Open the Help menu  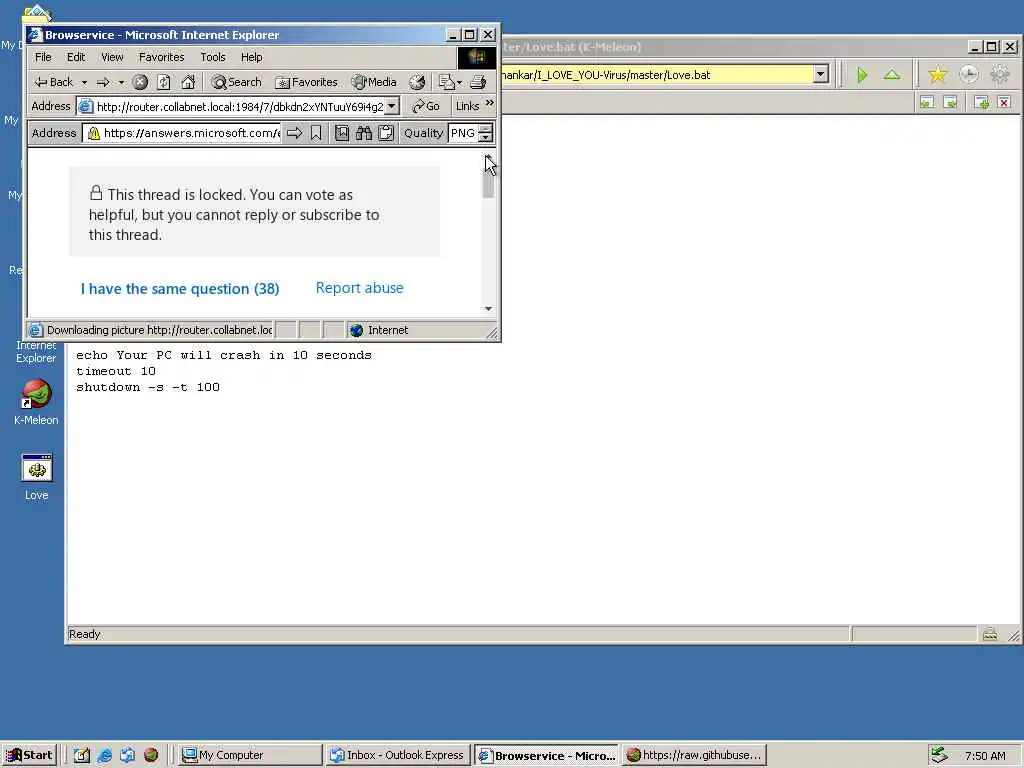pos(251,57)
